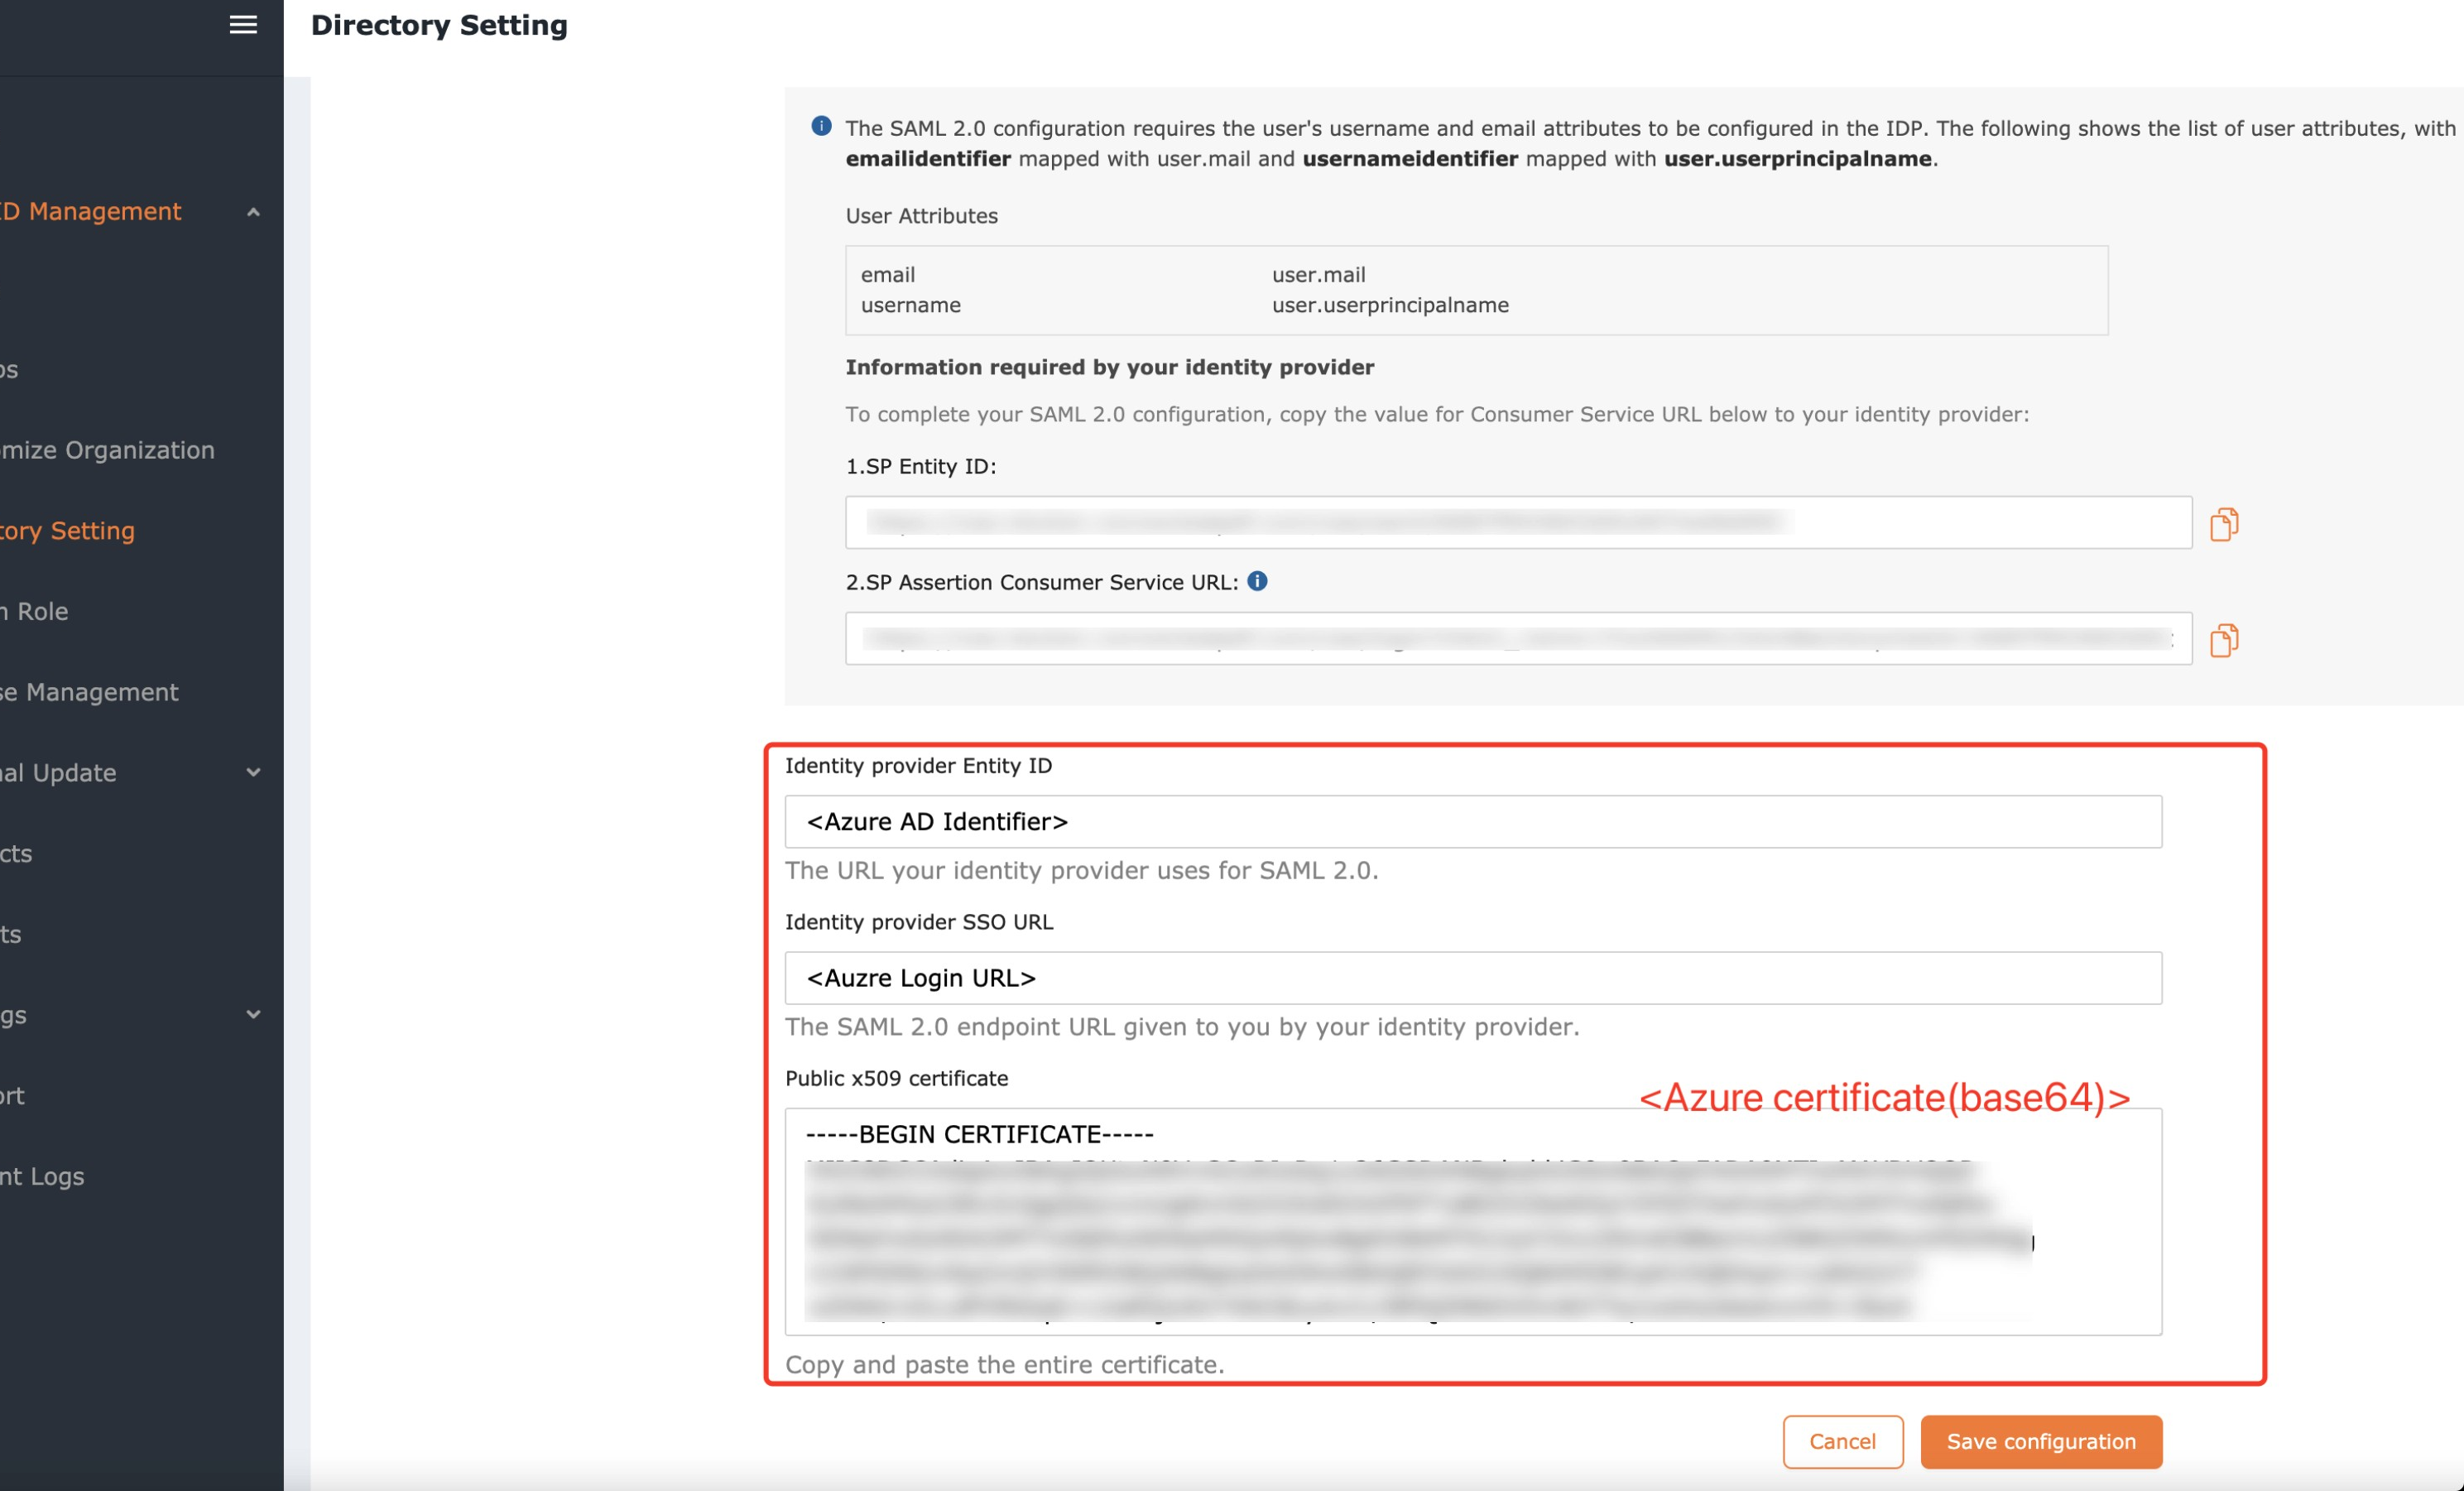Click the info icon beside SP Assertion Consumer Service URL
This screenshot has width=2464, height=1491.
point(1259,581)
